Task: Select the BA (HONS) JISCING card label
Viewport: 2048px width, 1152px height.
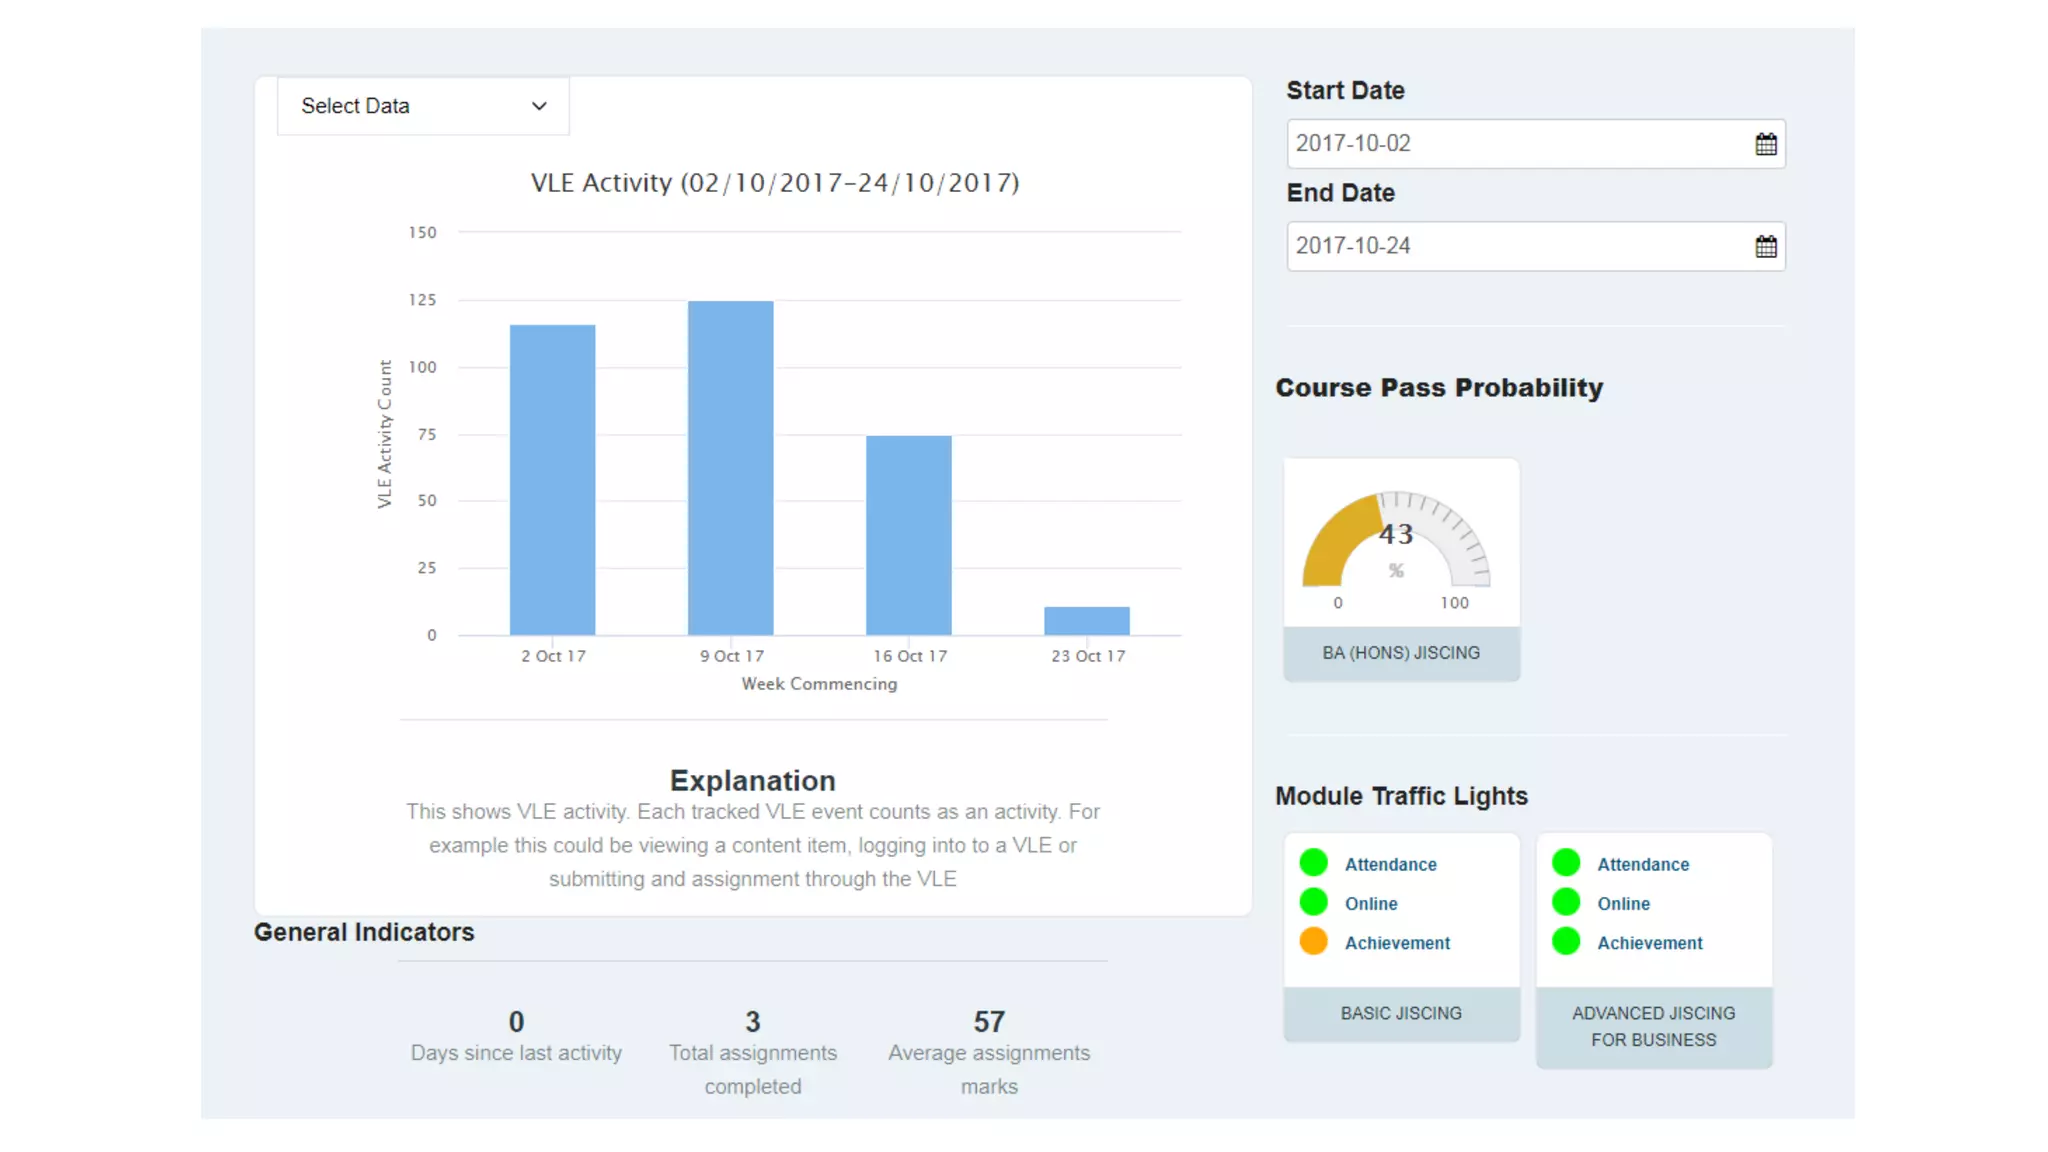Action: [1401, 653]
